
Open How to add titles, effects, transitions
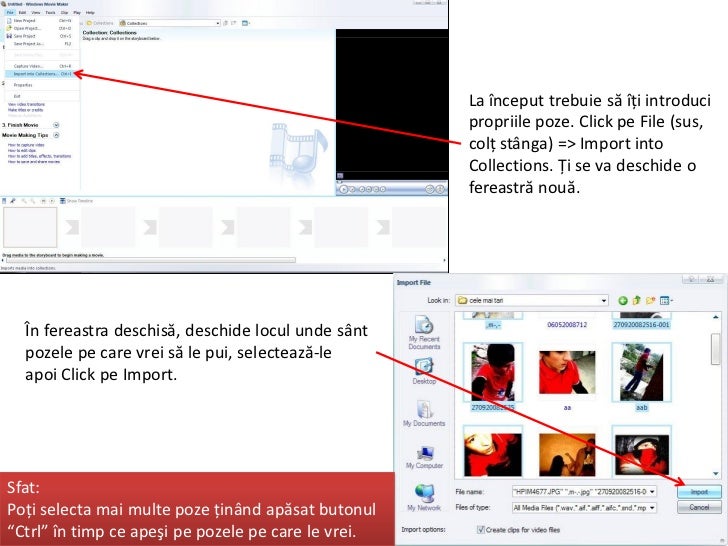39,156
